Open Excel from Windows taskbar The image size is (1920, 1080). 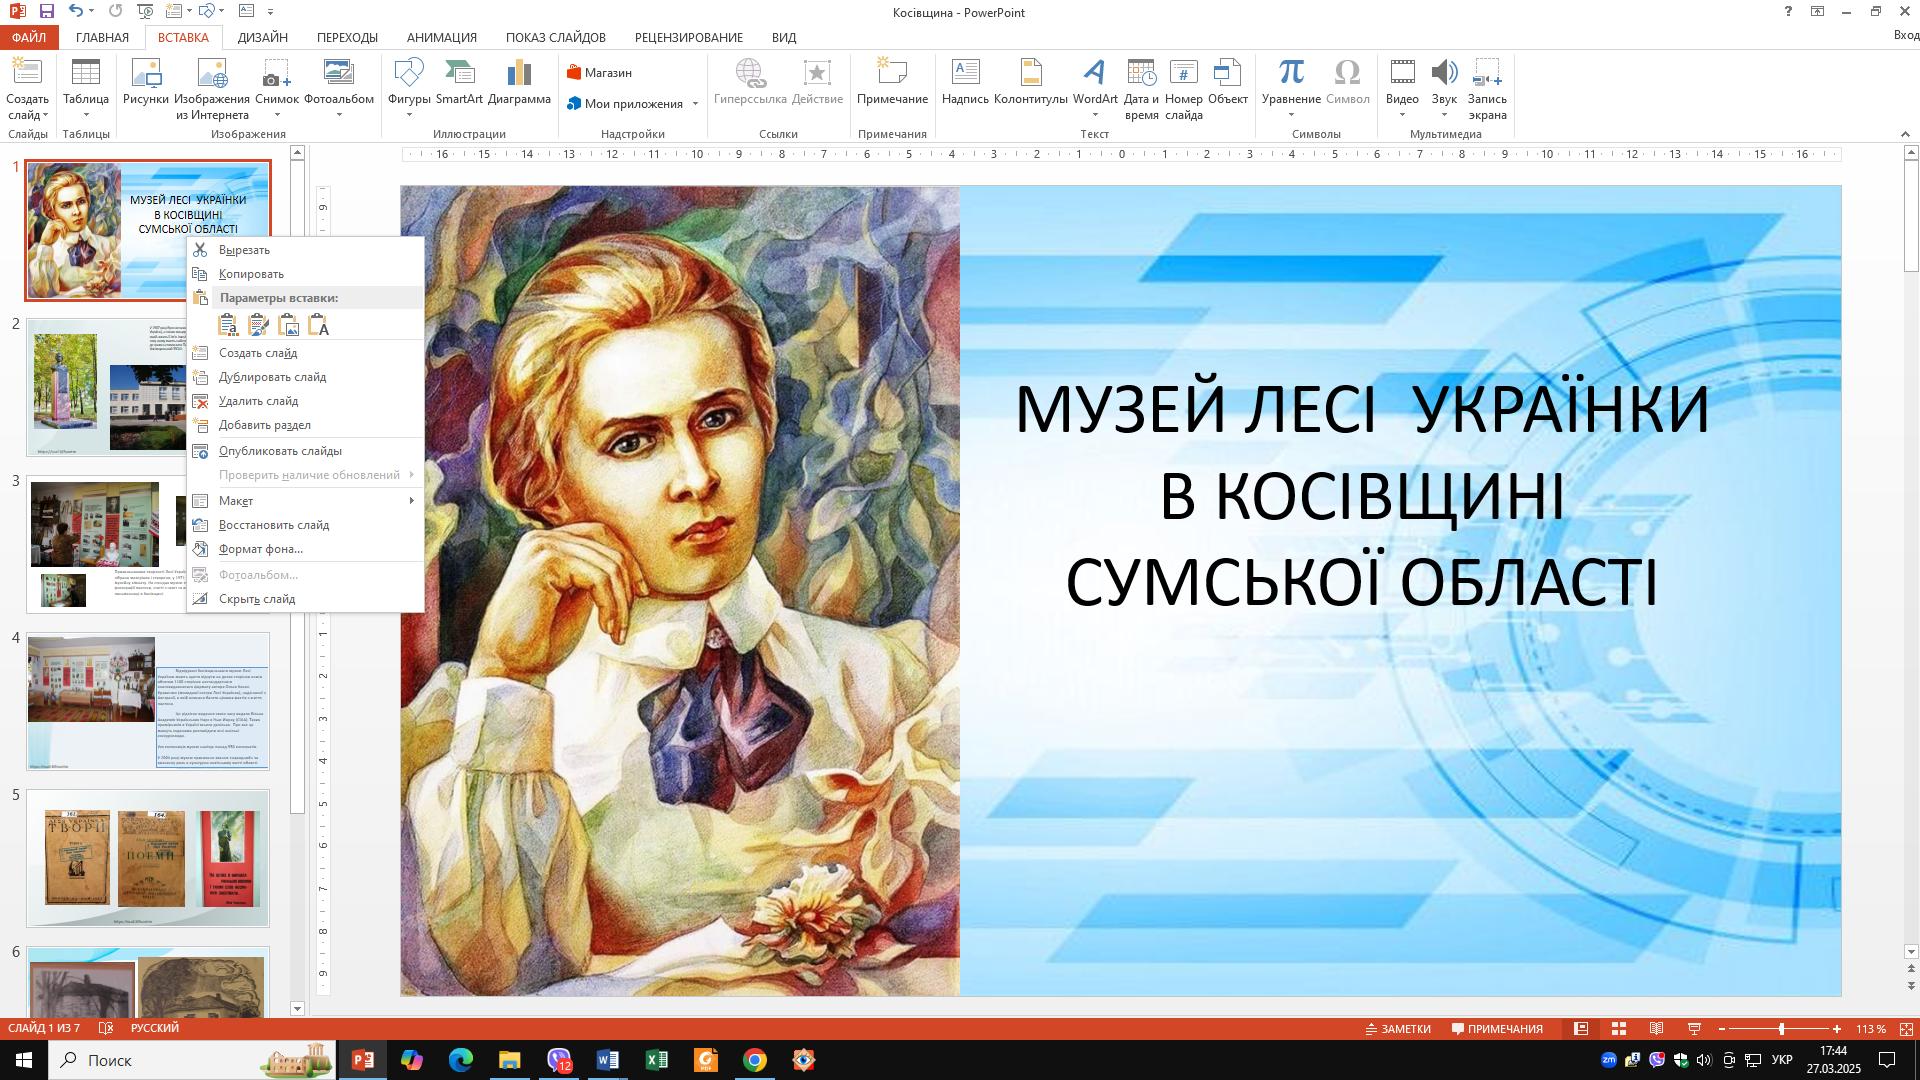pyautogui.click(x=657, y=1060)
